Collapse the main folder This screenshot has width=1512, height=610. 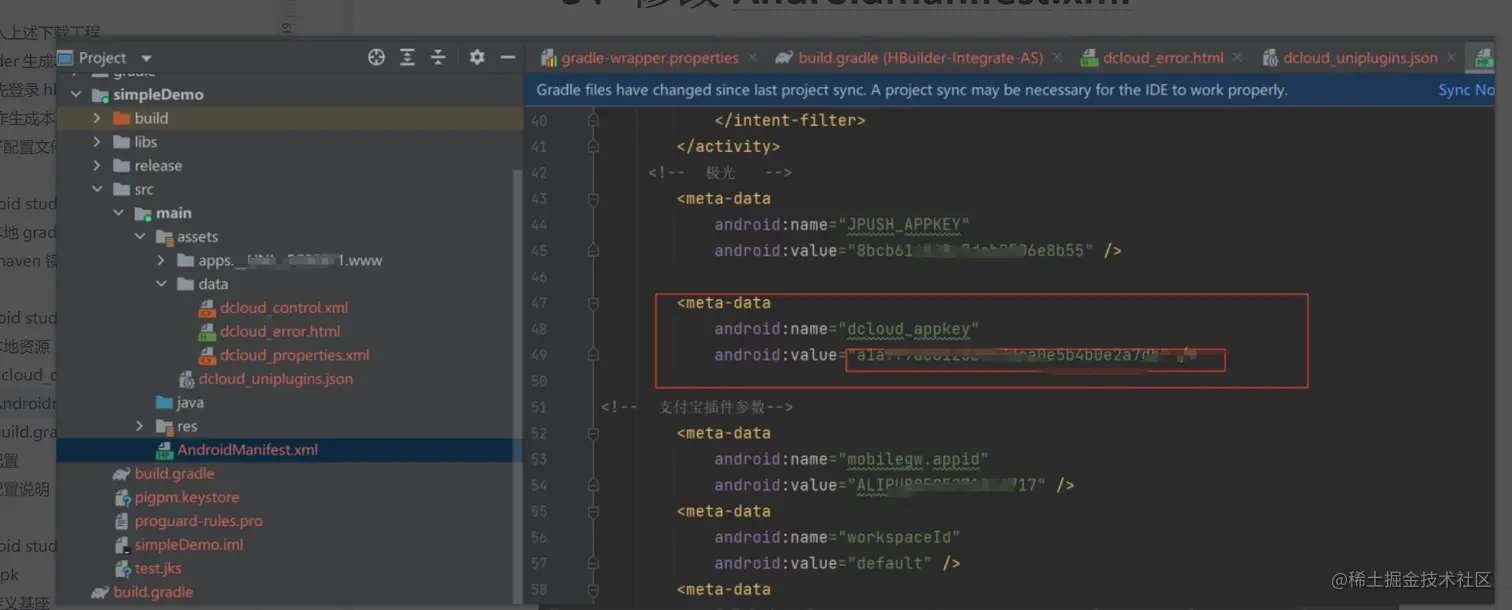[x=118, y=213]
